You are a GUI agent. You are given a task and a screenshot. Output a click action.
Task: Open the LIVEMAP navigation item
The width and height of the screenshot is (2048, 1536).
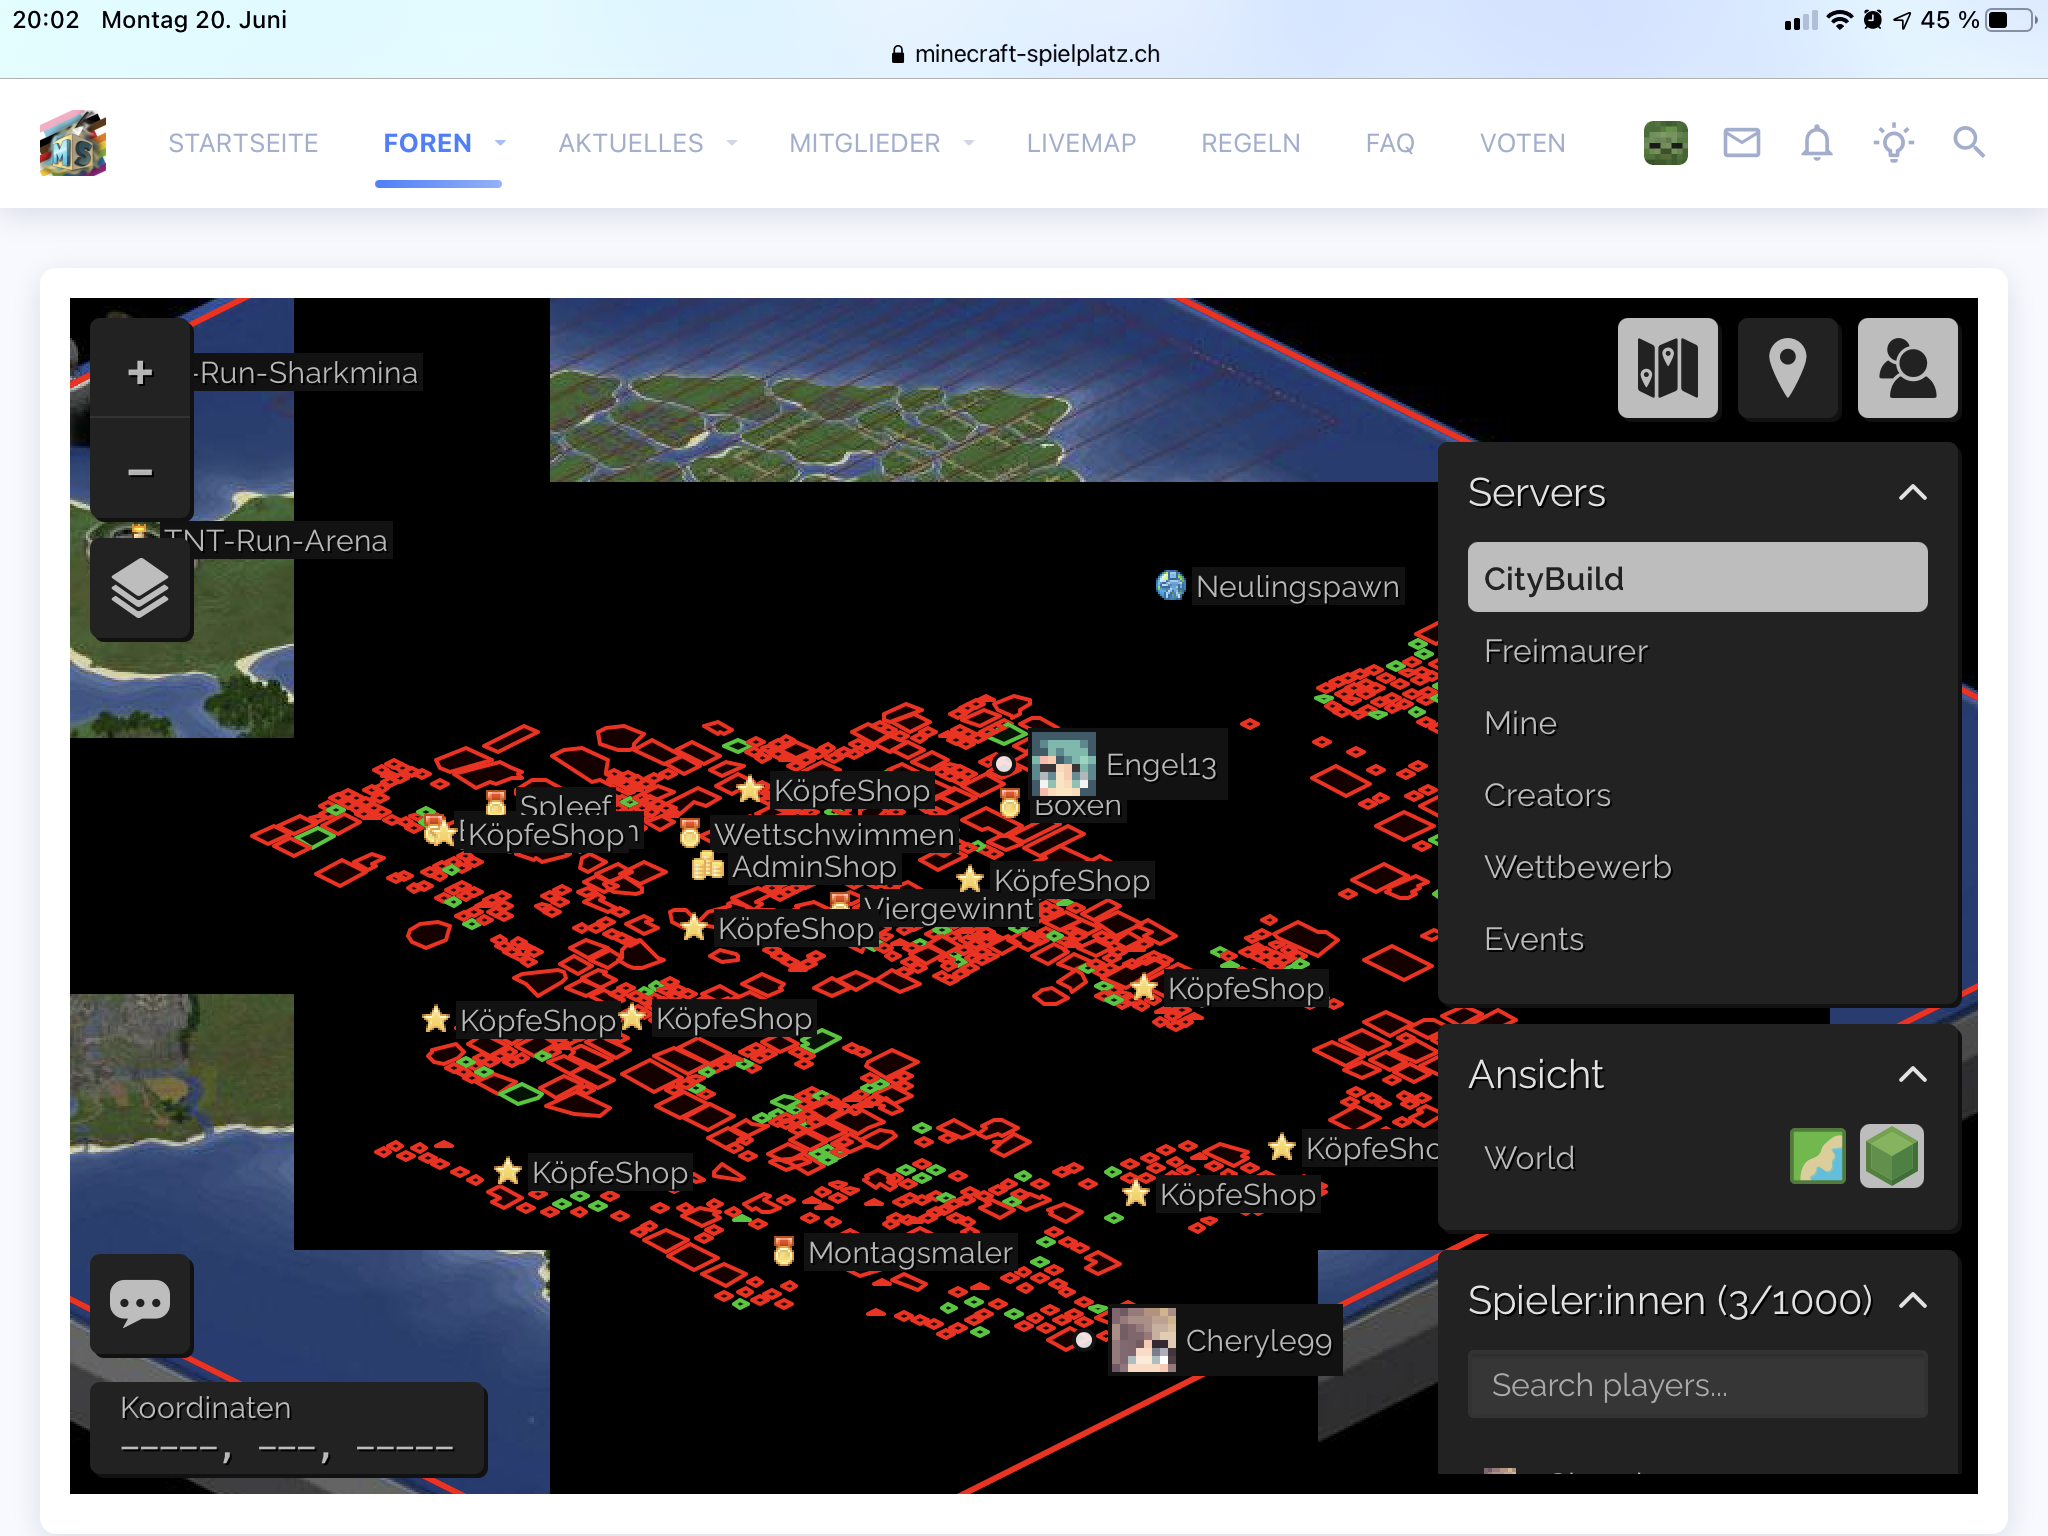tap(1081, 143)
